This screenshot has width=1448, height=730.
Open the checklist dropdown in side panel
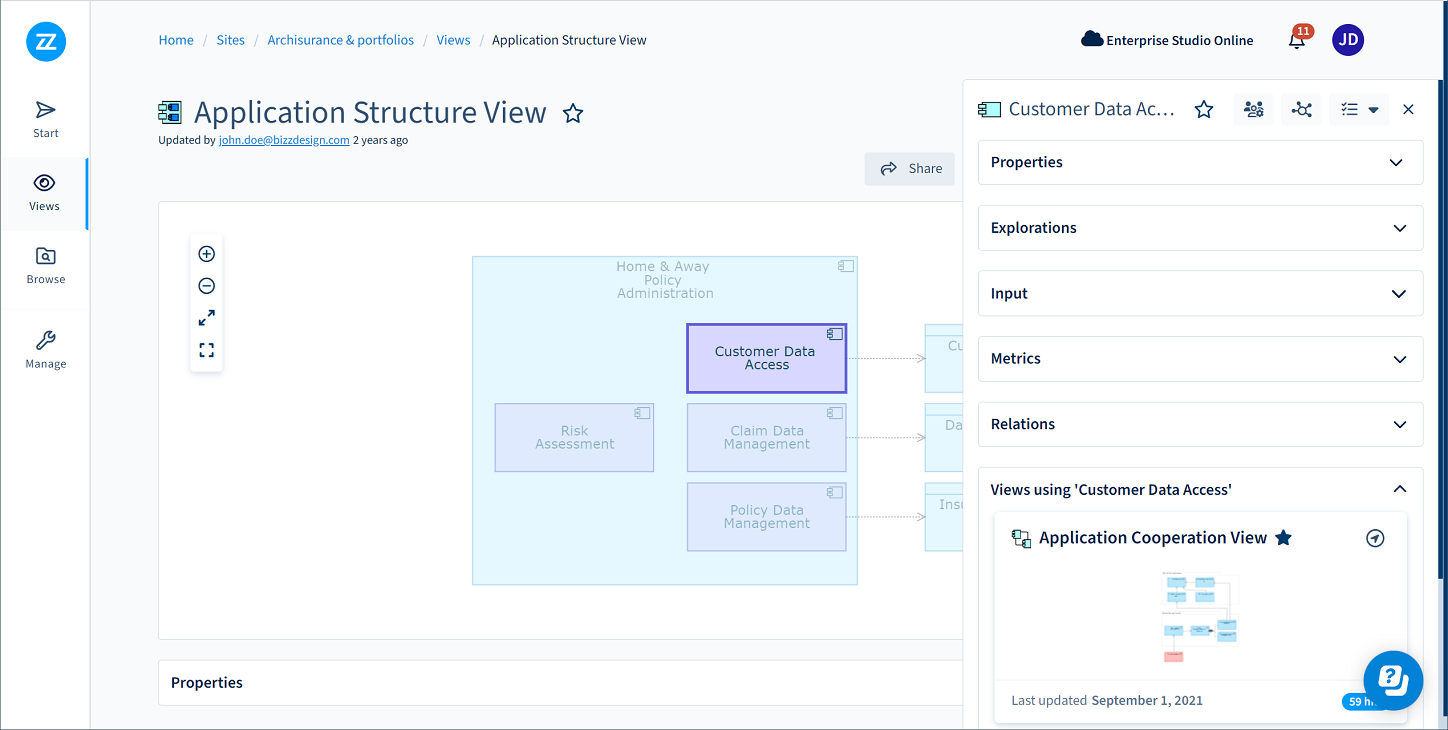[1359, 110]
